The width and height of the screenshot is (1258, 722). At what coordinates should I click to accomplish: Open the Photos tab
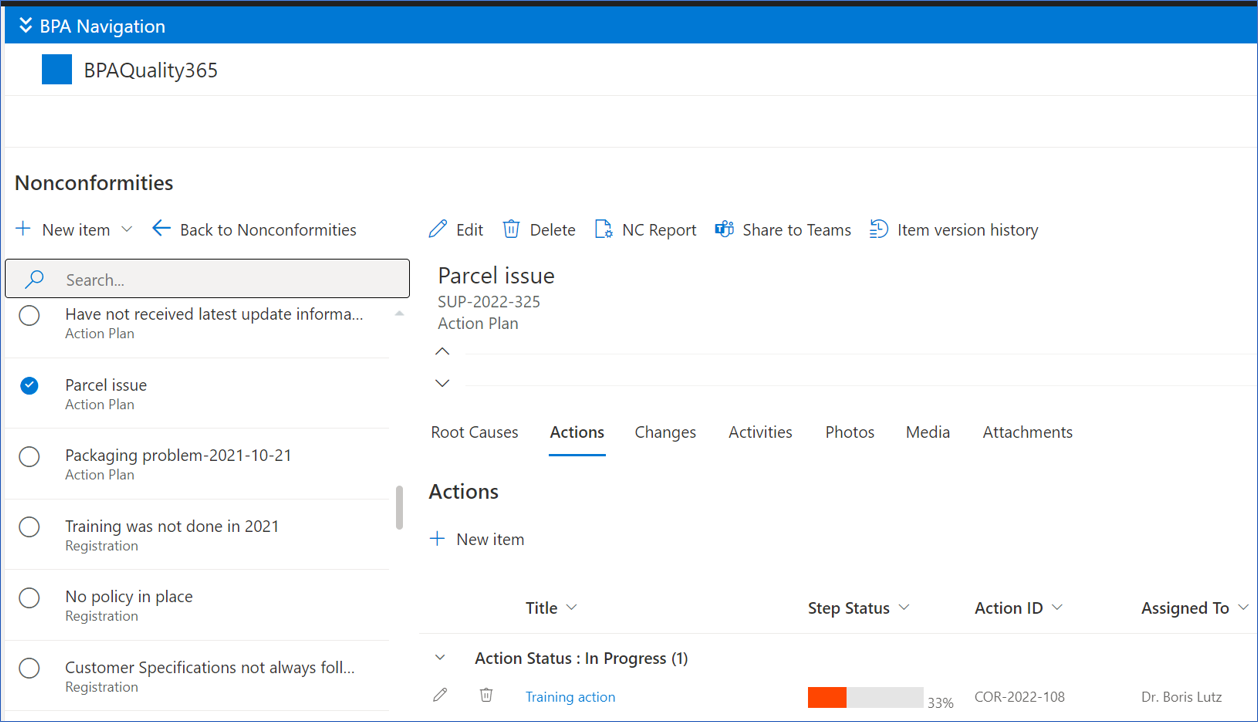point(850,432)
